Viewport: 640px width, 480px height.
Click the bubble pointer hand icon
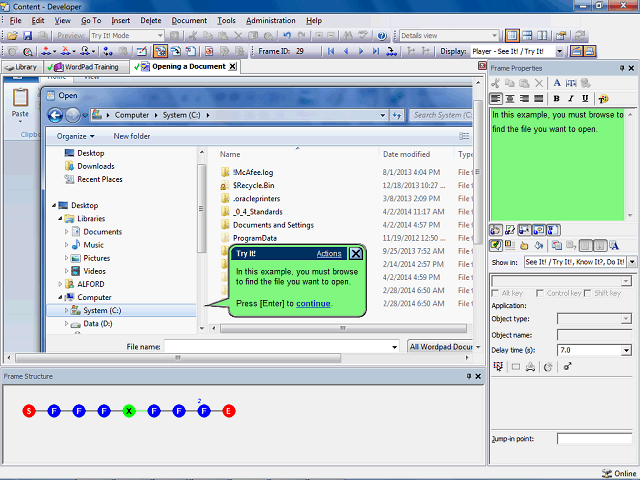[x=524, y=245]
